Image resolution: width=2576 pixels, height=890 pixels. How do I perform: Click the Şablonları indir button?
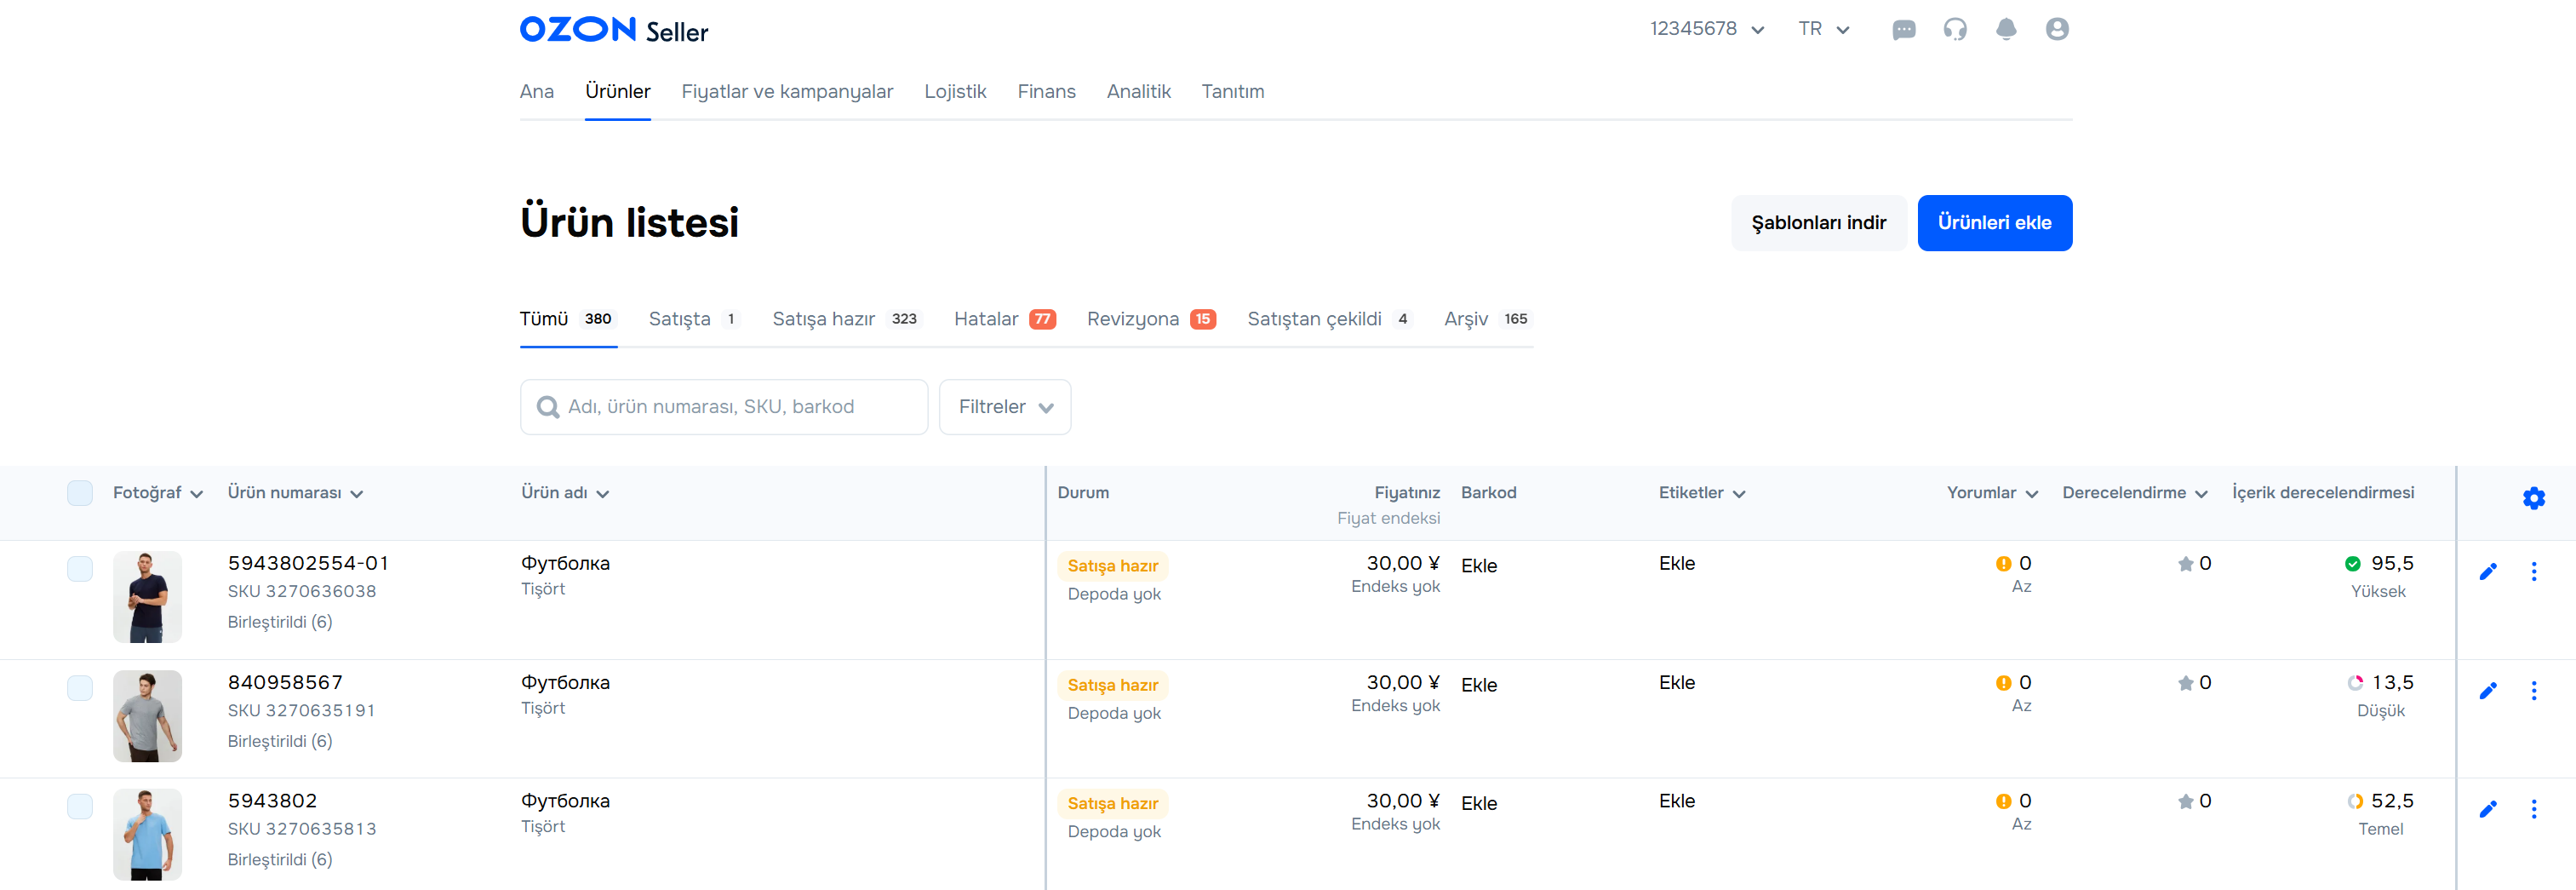click(x=1818, y=223)
